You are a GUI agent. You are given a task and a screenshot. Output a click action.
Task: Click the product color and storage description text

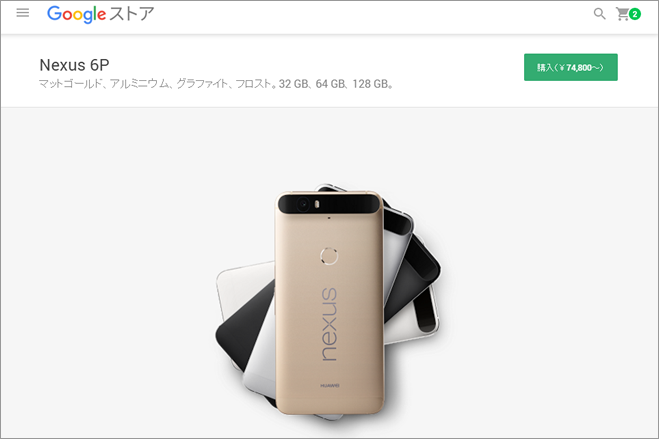coord(216,84)
